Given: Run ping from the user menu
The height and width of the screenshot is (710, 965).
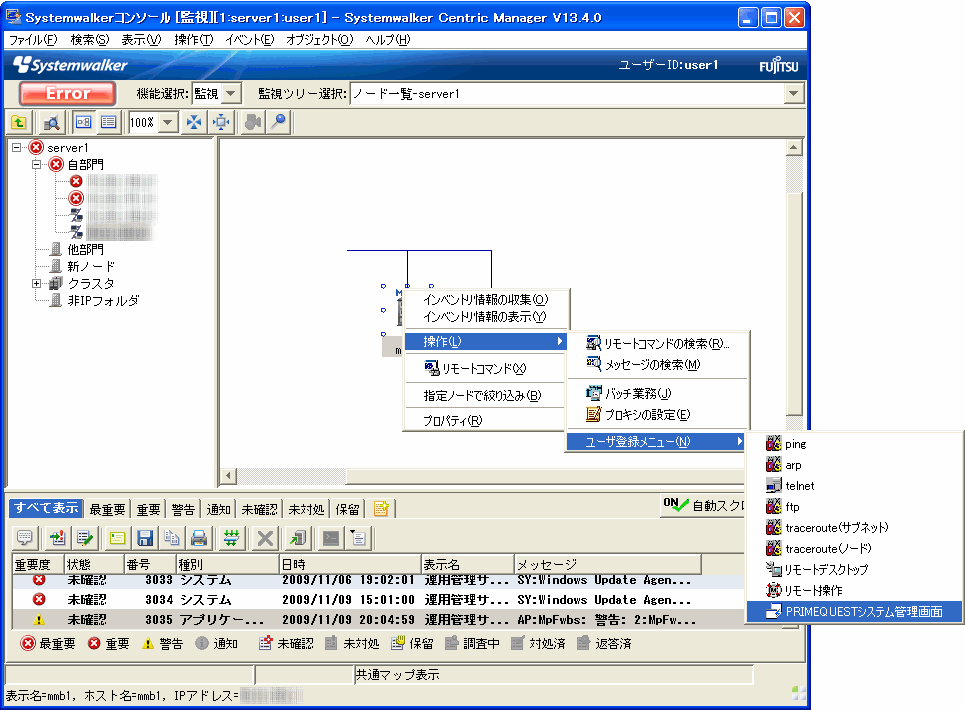Looking at the screenshot, I should click(x=854, y=444).
